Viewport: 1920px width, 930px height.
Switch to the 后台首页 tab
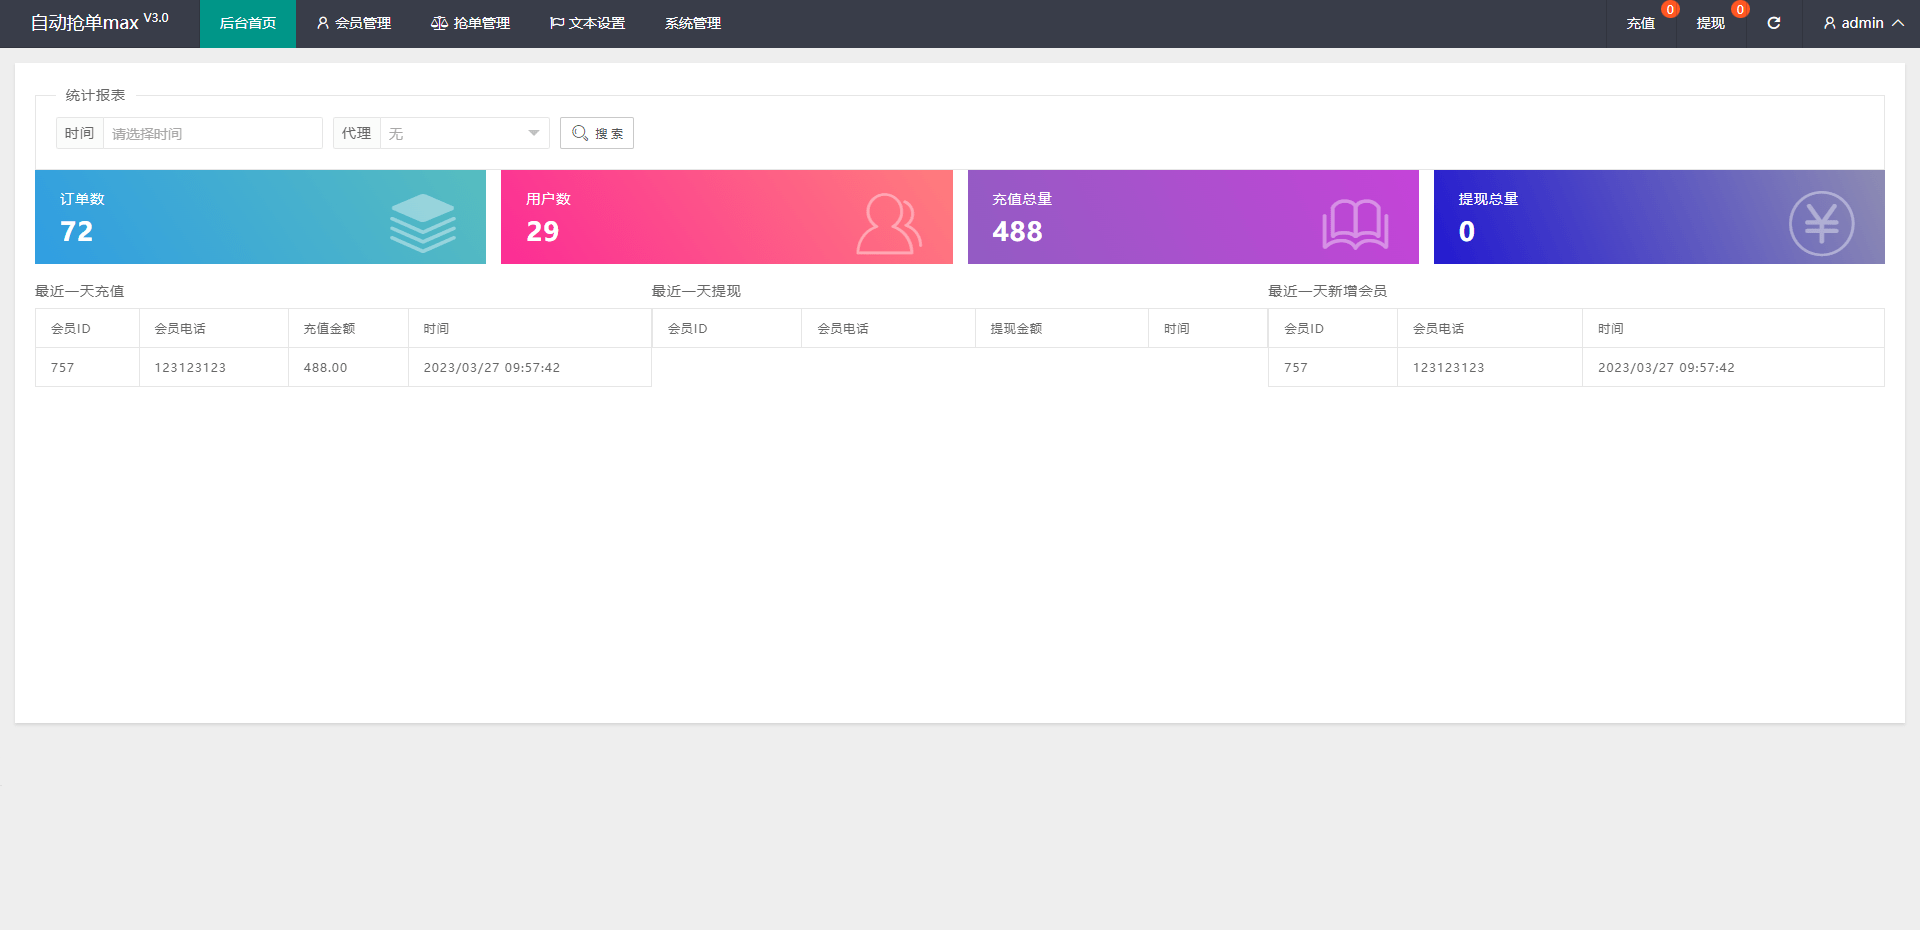point(248,23)
